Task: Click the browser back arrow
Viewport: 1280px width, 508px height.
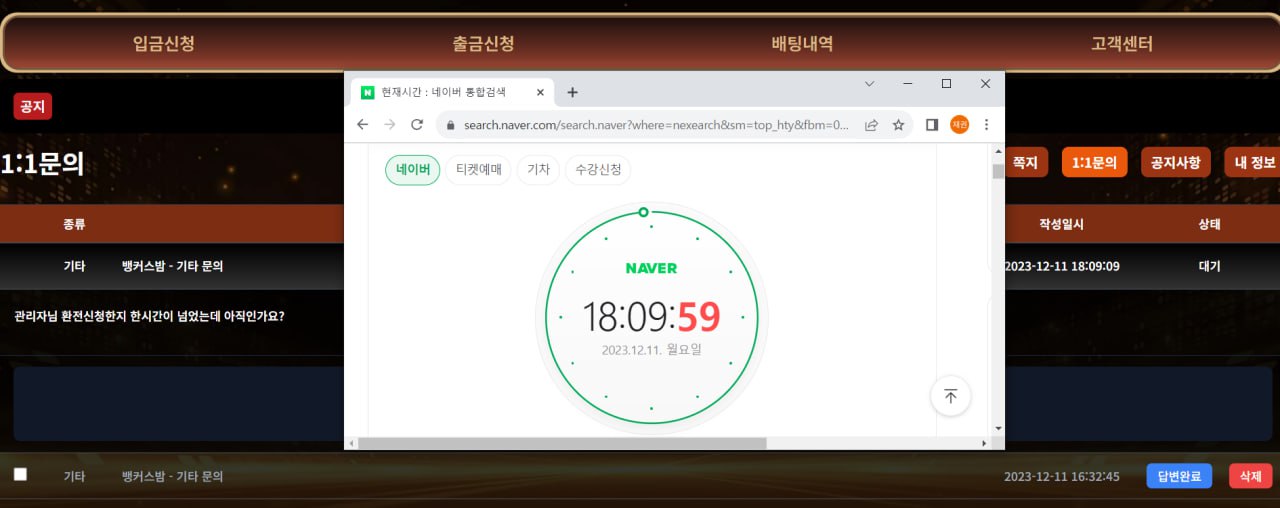Action: 363,125
